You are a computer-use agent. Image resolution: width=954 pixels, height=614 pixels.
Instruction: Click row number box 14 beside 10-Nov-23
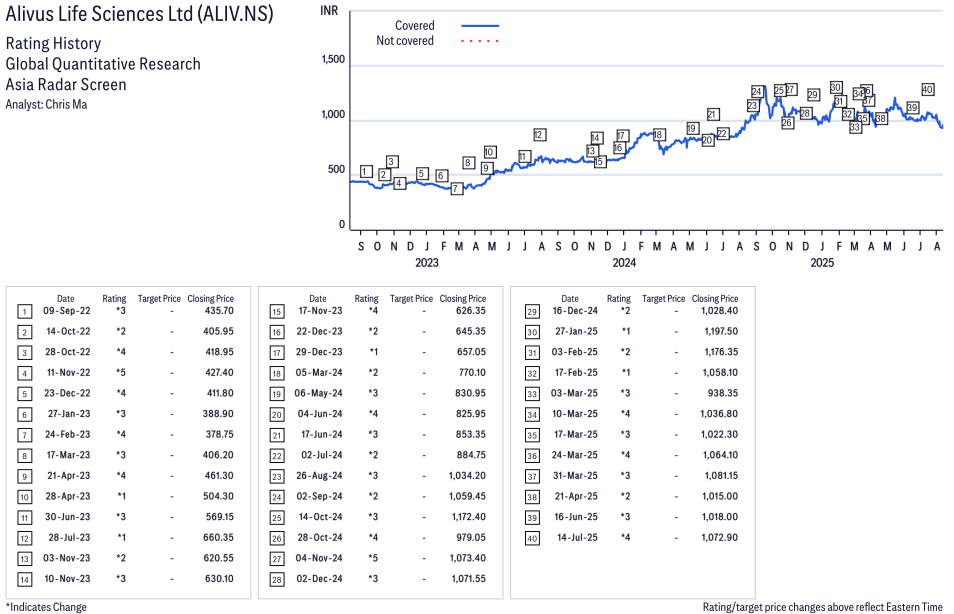pyautogui.click(x=24, y=579)
